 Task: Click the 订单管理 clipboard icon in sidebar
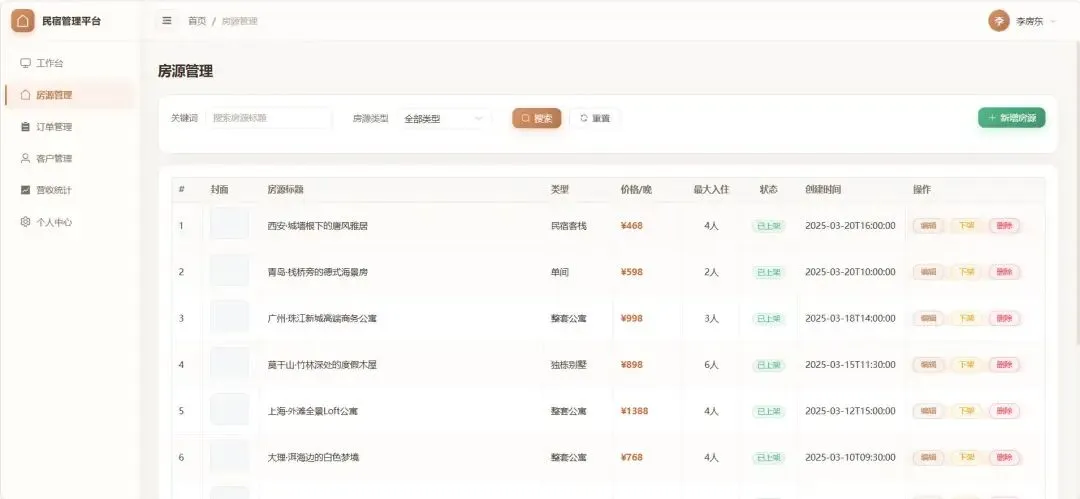25,127
